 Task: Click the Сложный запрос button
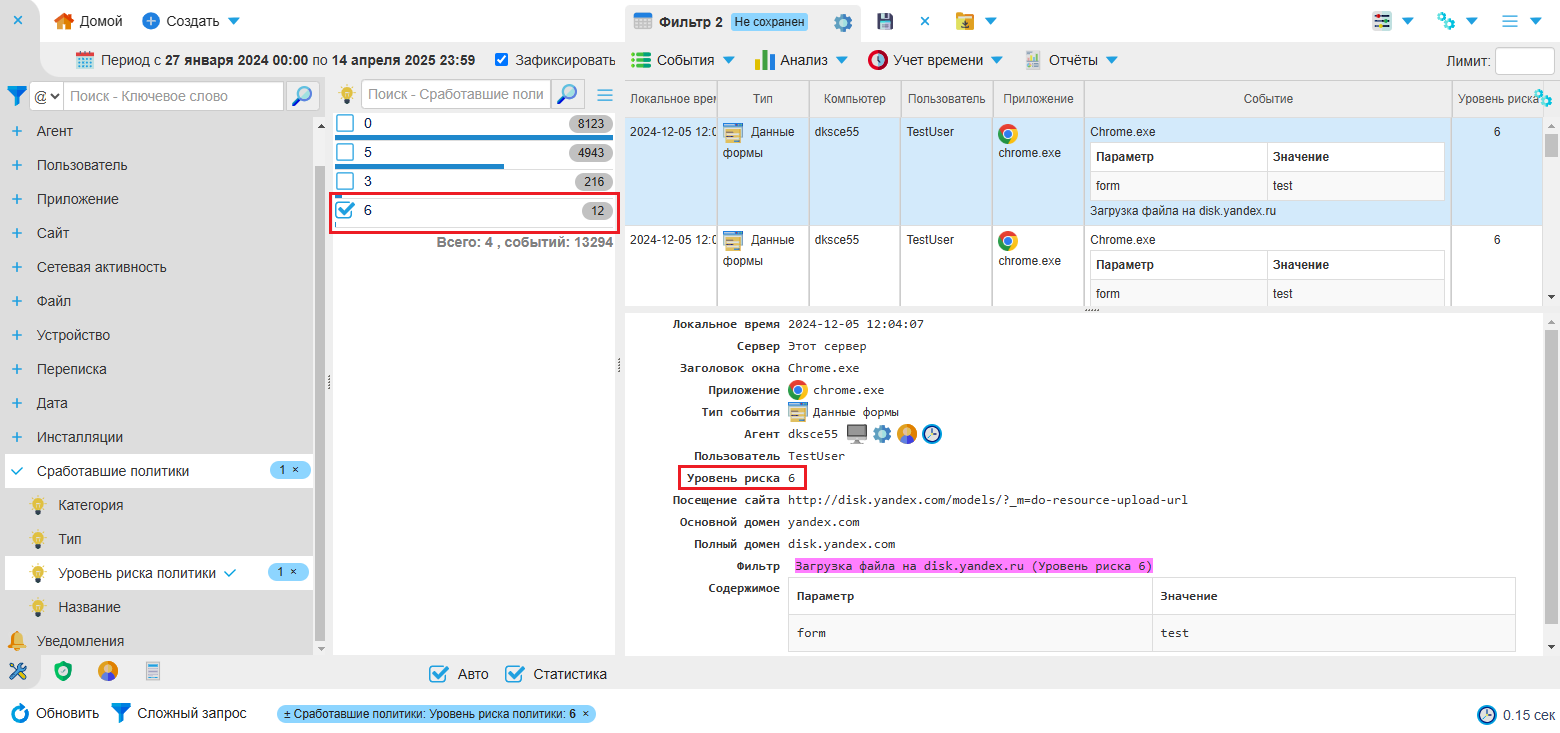(x=179, y=713)
